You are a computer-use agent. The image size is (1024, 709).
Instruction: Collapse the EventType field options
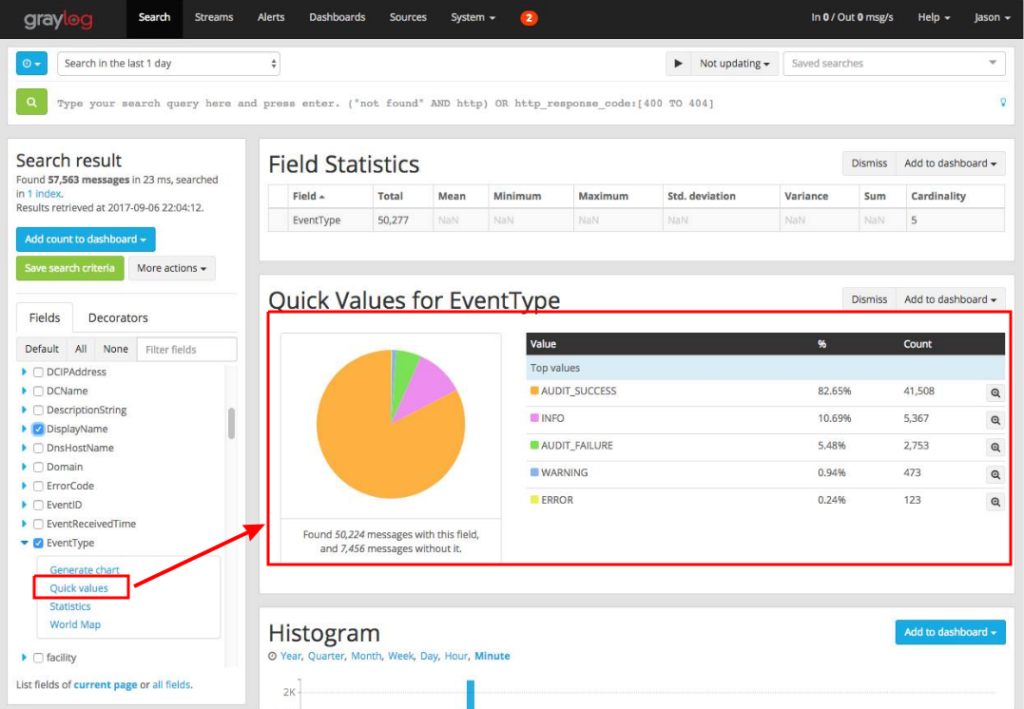point(24,543)
